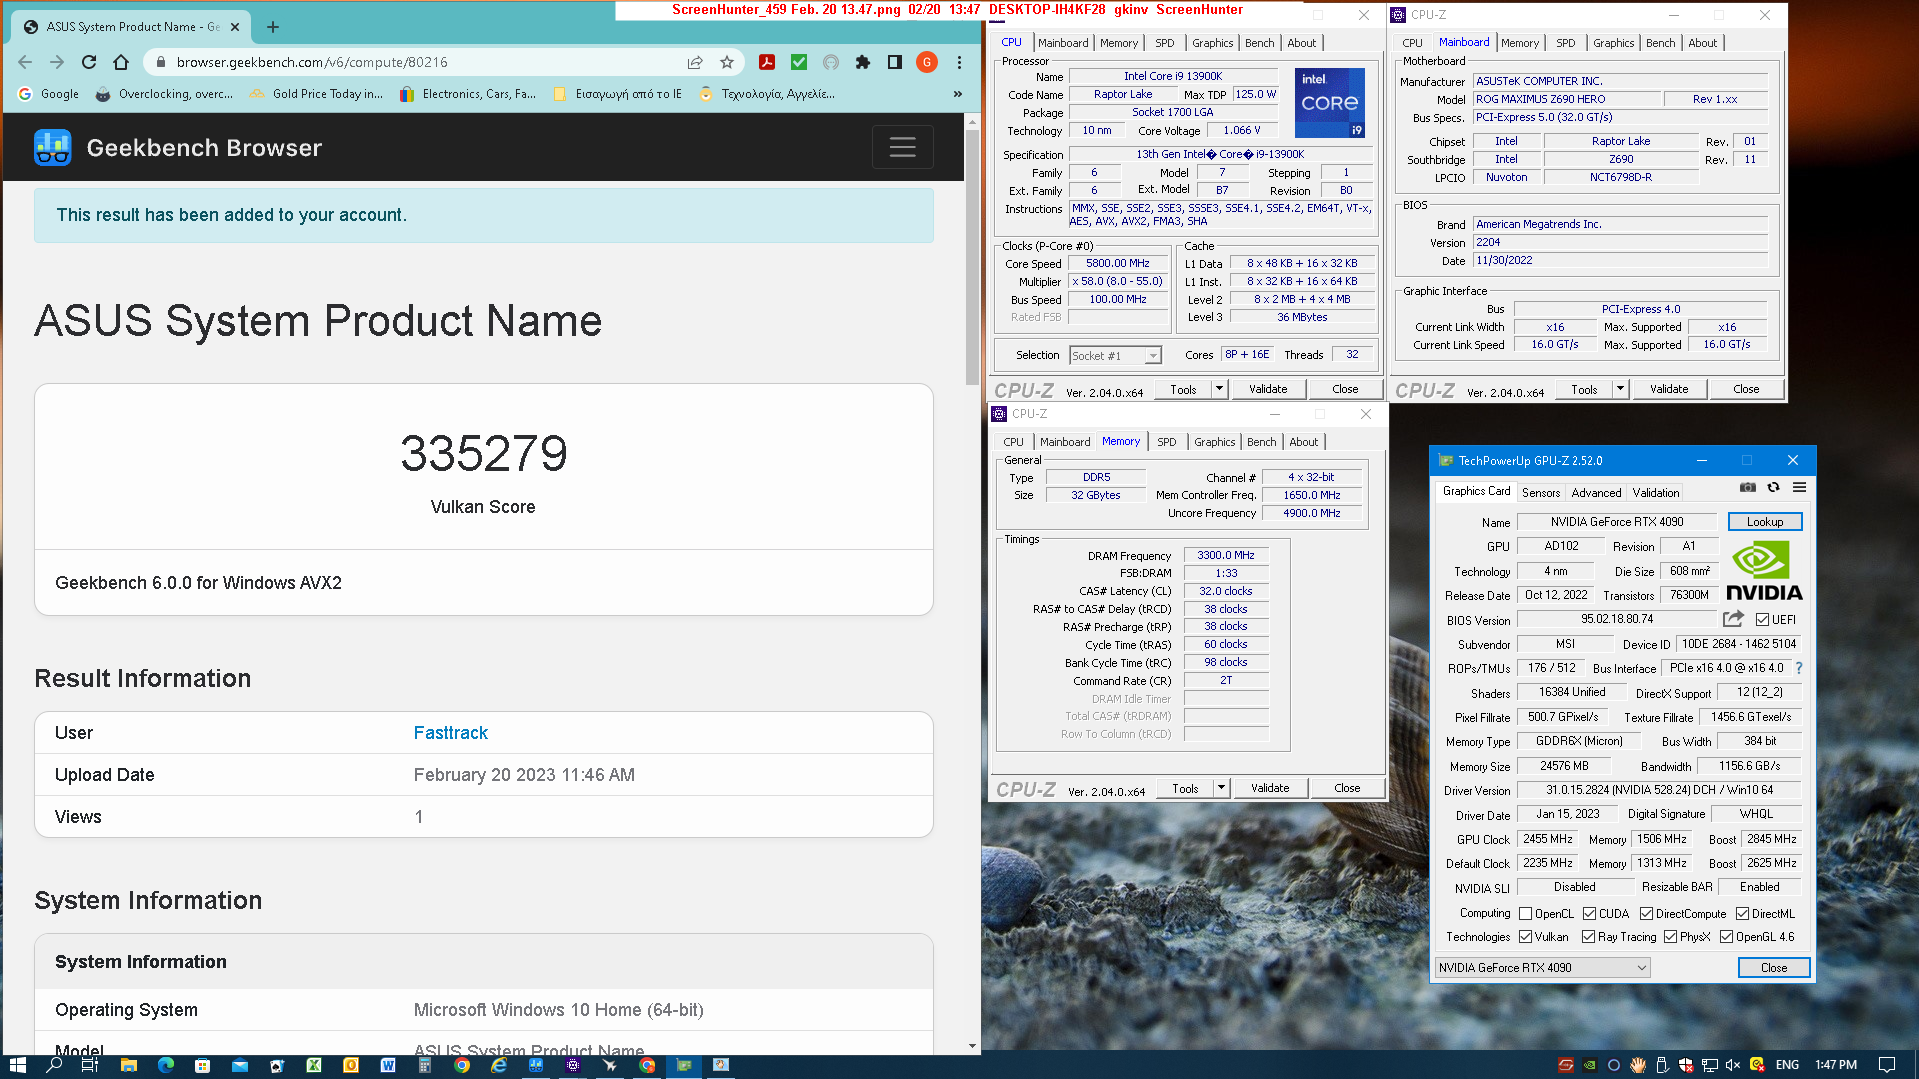Toggle the PhysX checkbox in GPU-Z

click(1670, 937)
